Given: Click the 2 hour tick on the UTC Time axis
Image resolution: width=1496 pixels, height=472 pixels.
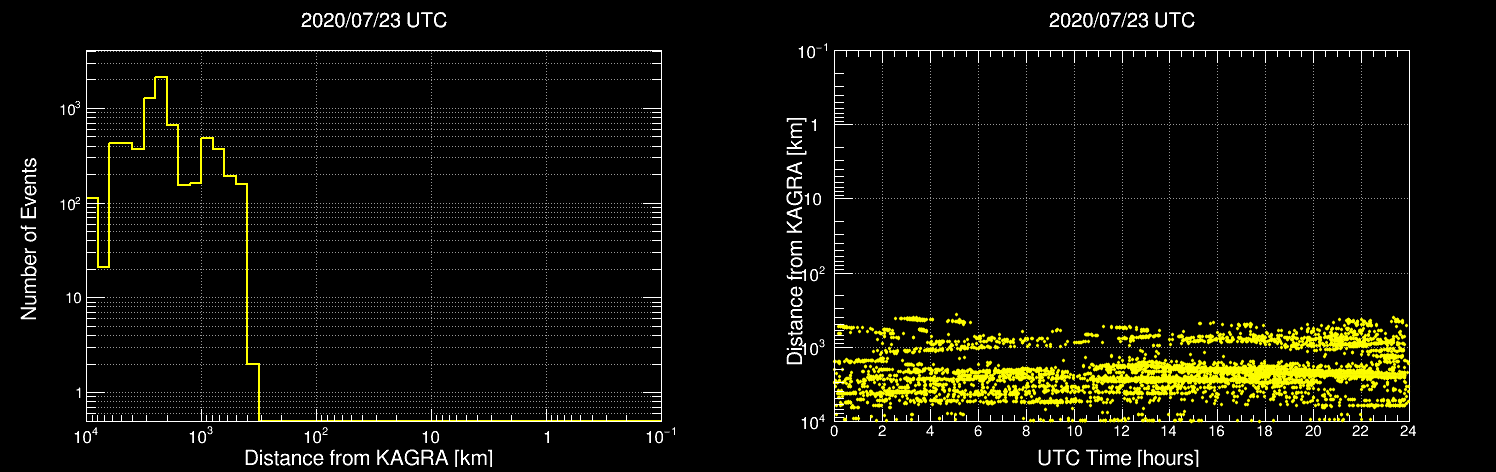Looking at the screenshot, I should (882, 431).
